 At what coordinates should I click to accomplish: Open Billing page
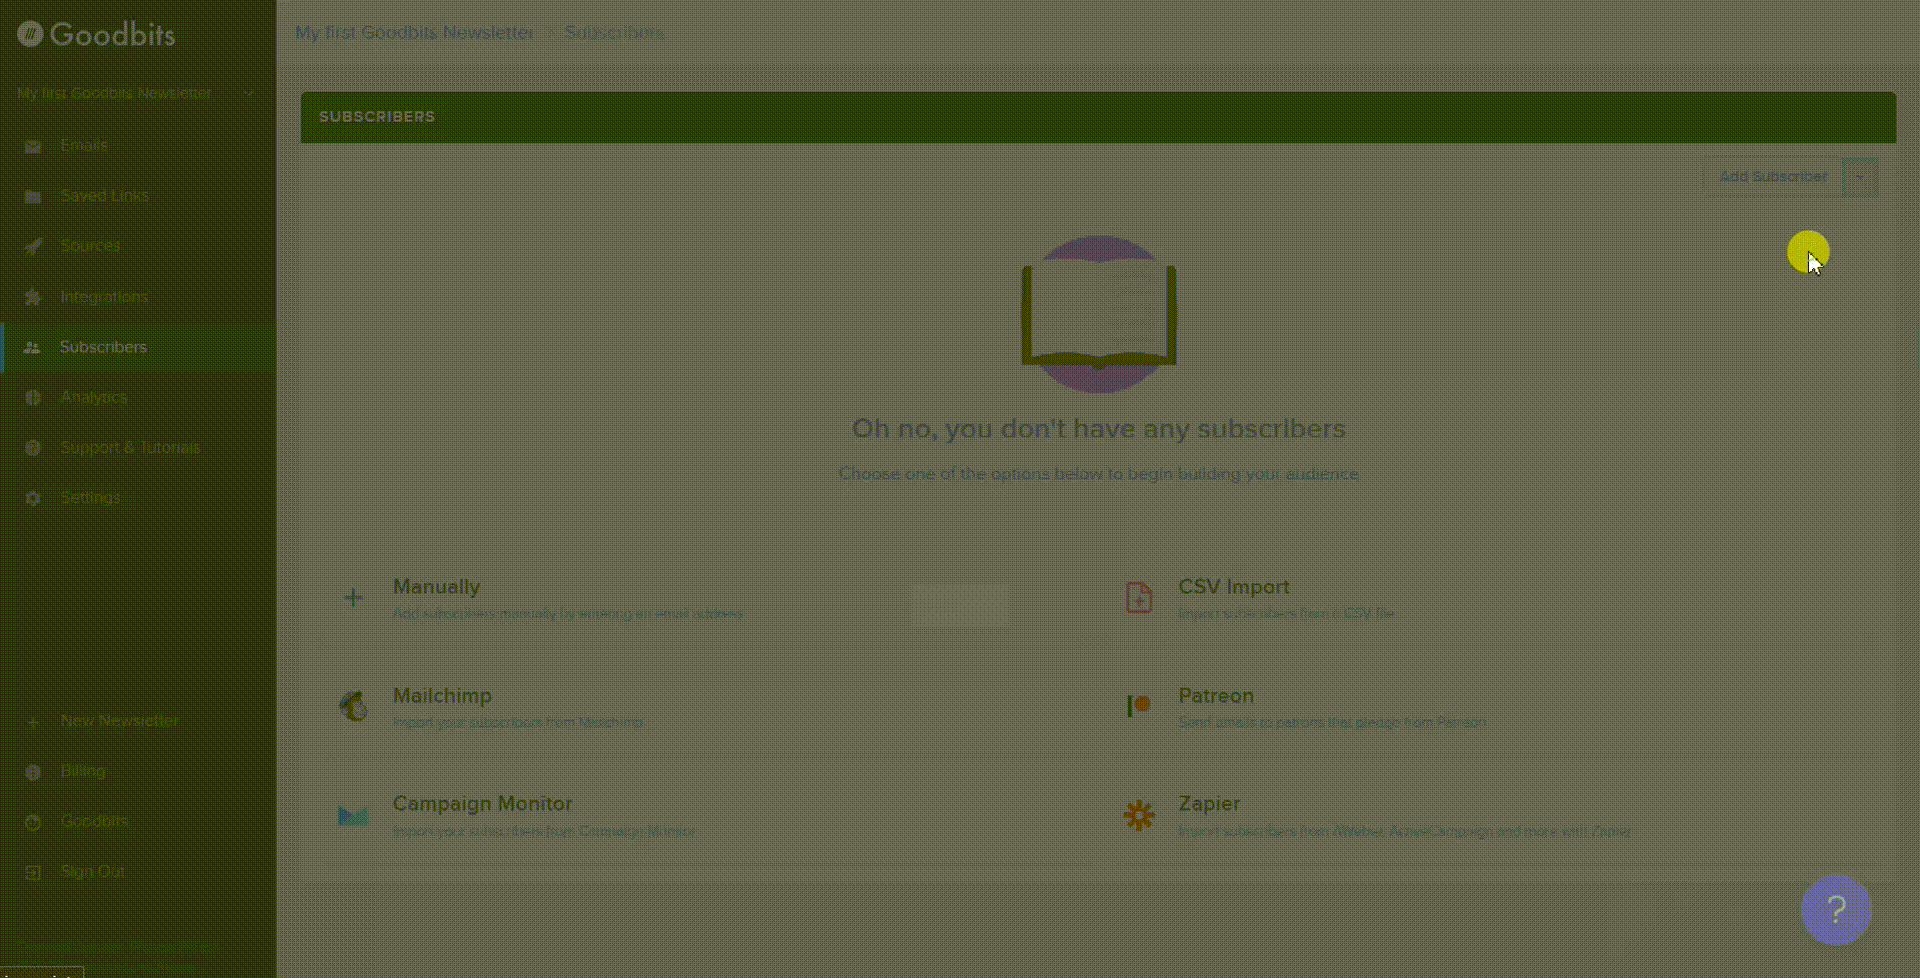tap(82, 771)
